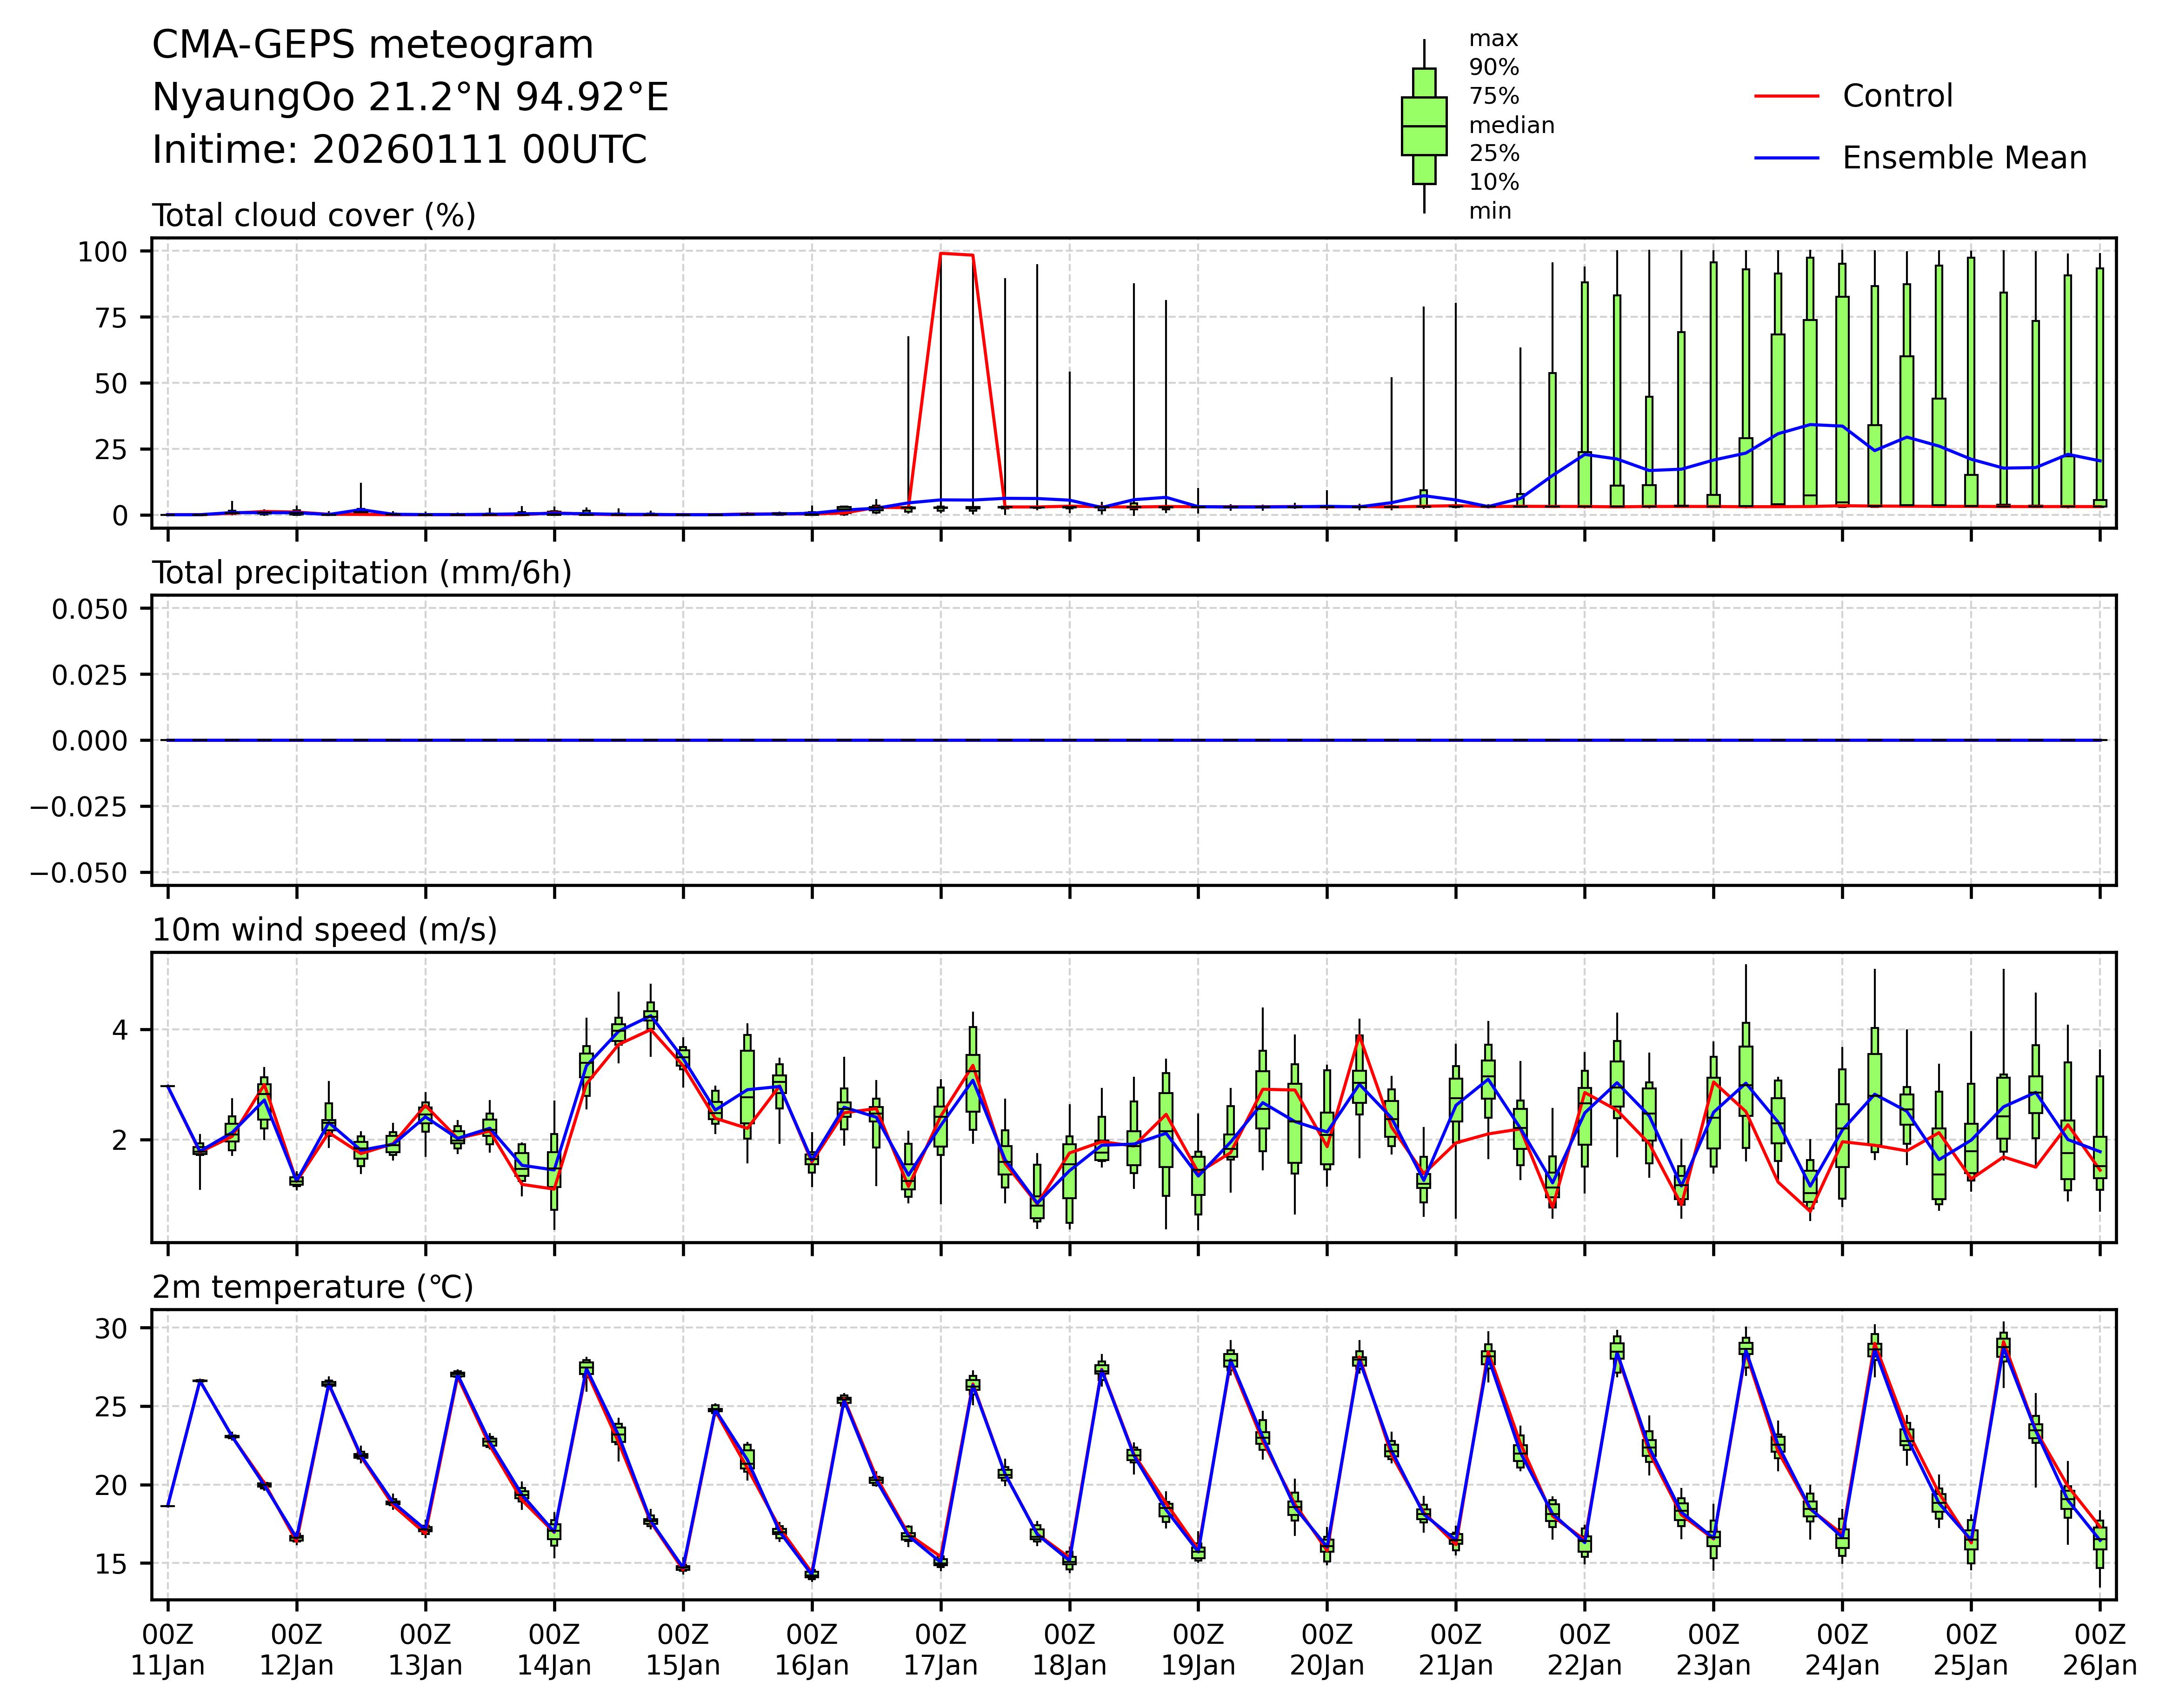Click the Total precipitation panel title
The height and width of the screenshot is (1708, 2166).
point(361,573)
